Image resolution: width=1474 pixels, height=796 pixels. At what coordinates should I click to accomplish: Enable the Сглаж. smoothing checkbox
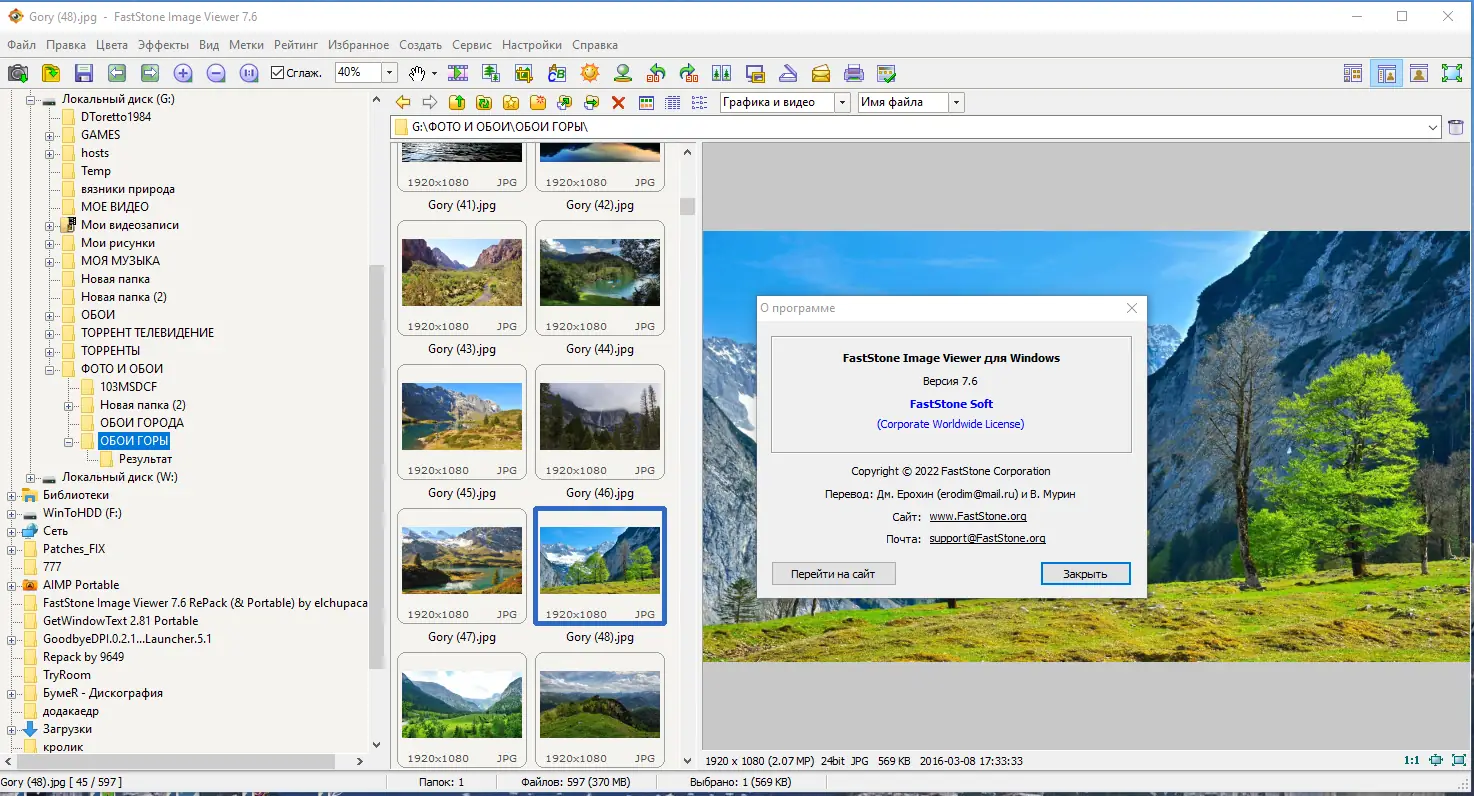click(x=277, y=72)
